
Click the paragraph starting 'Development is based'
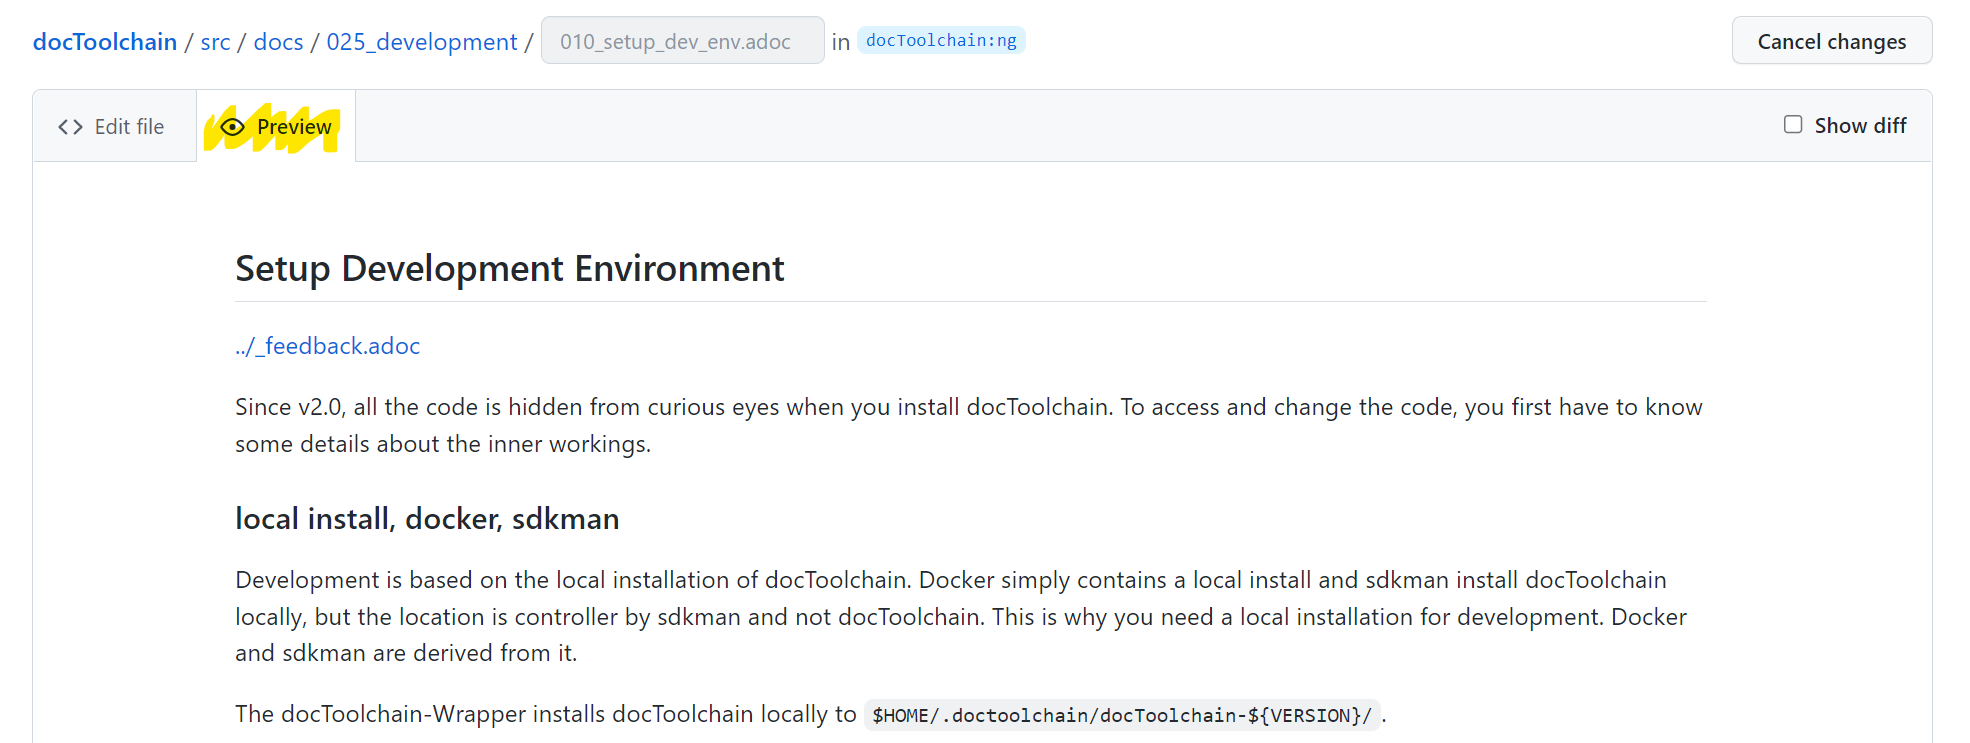coord(961,616)
